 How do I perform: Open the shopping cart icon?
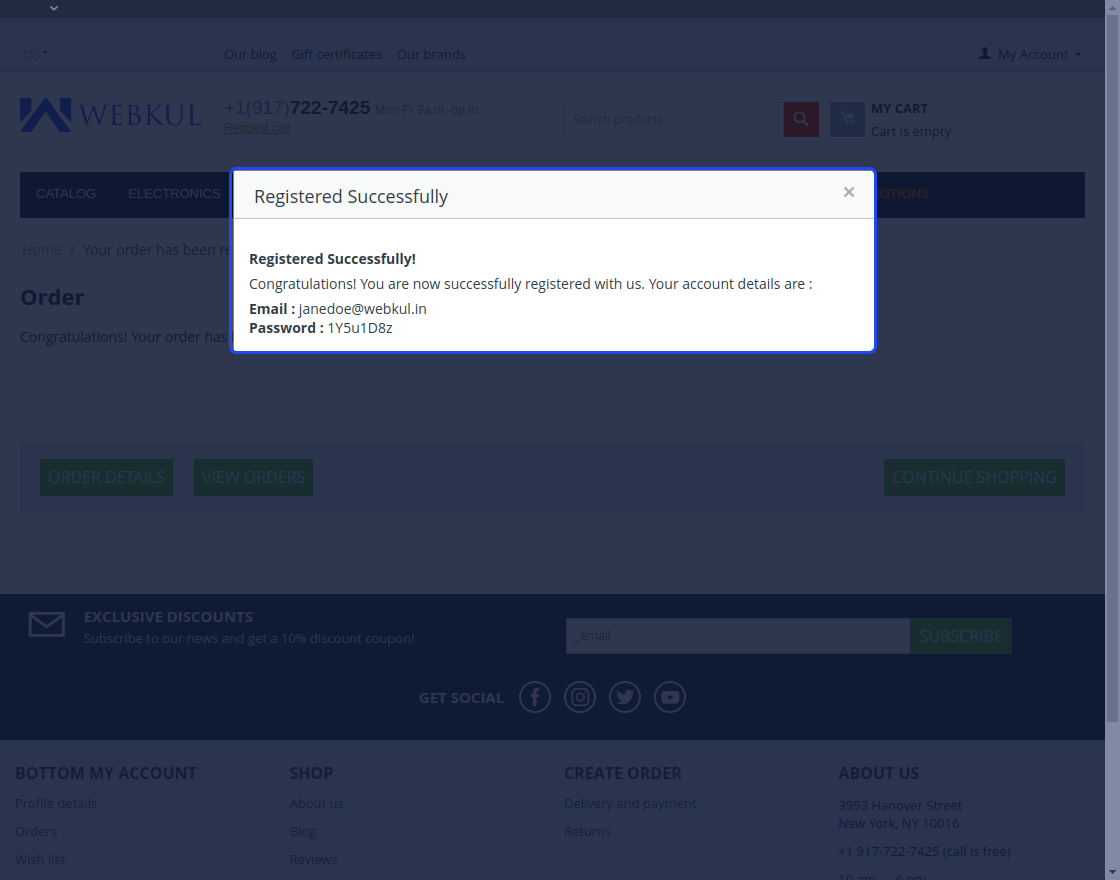(847, 119)
